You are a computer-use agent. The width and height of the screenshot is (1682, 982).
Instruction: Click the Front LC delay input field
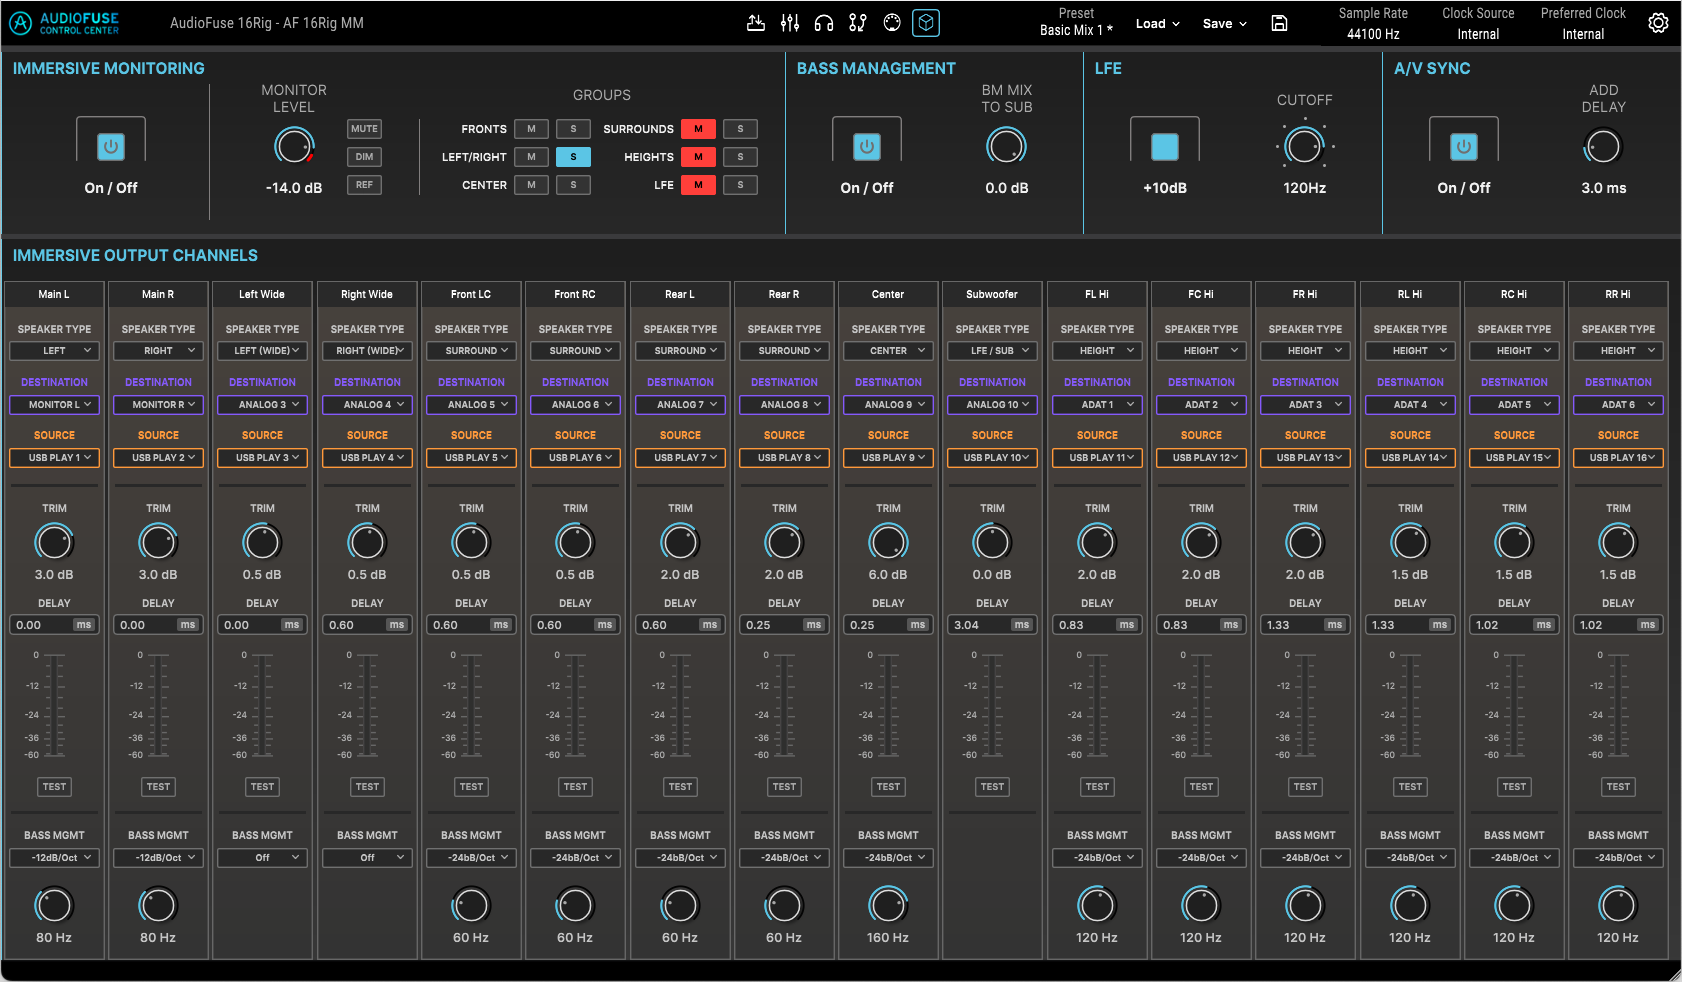[x=471, y=625]
